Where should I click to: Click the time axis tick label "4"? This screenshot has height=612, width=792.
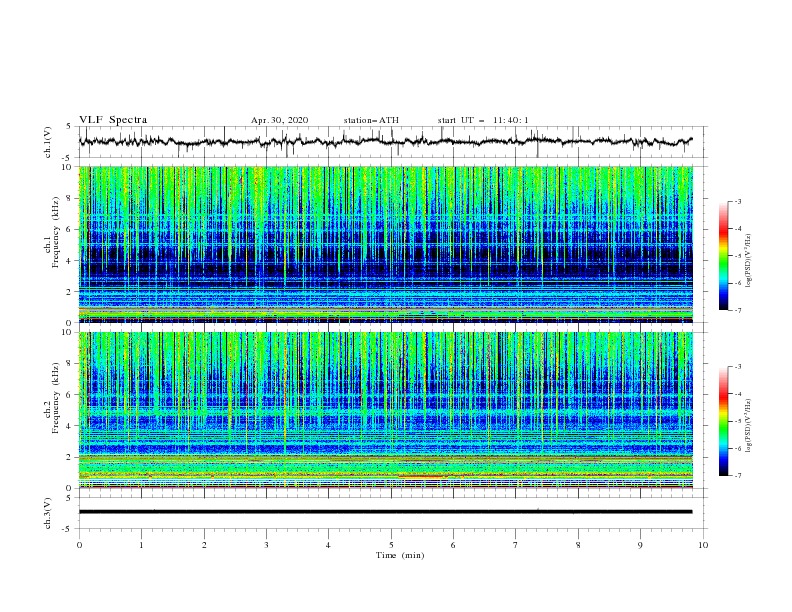click(329, 545)
